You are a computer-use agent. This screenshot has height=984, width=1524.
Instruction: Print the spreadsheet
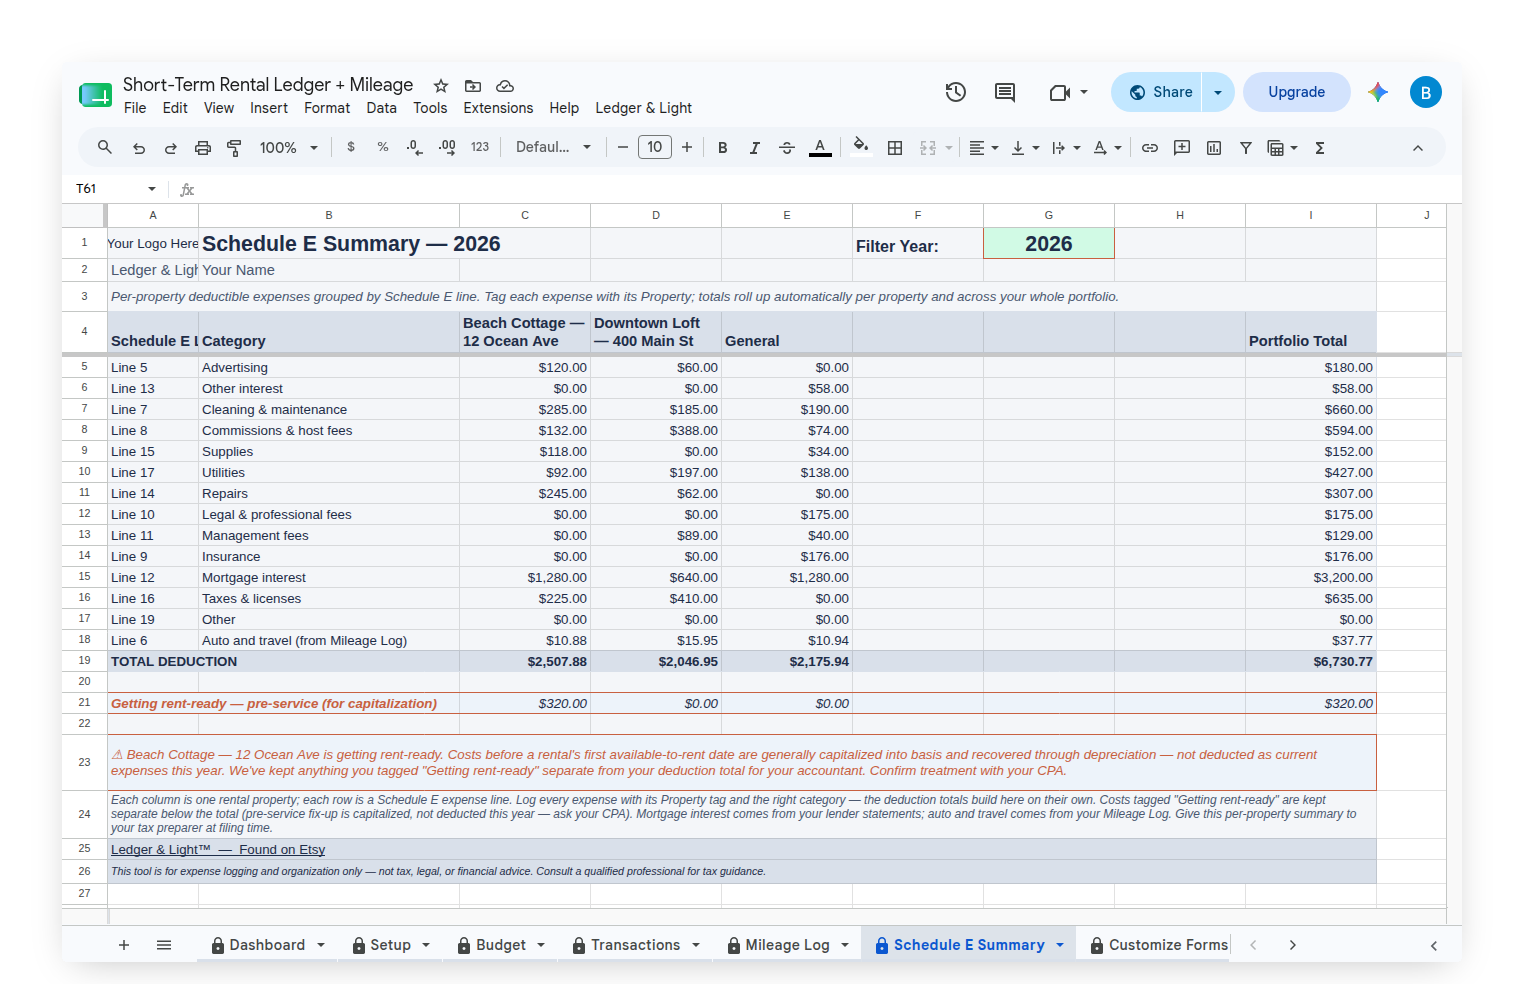pos(203,147)
